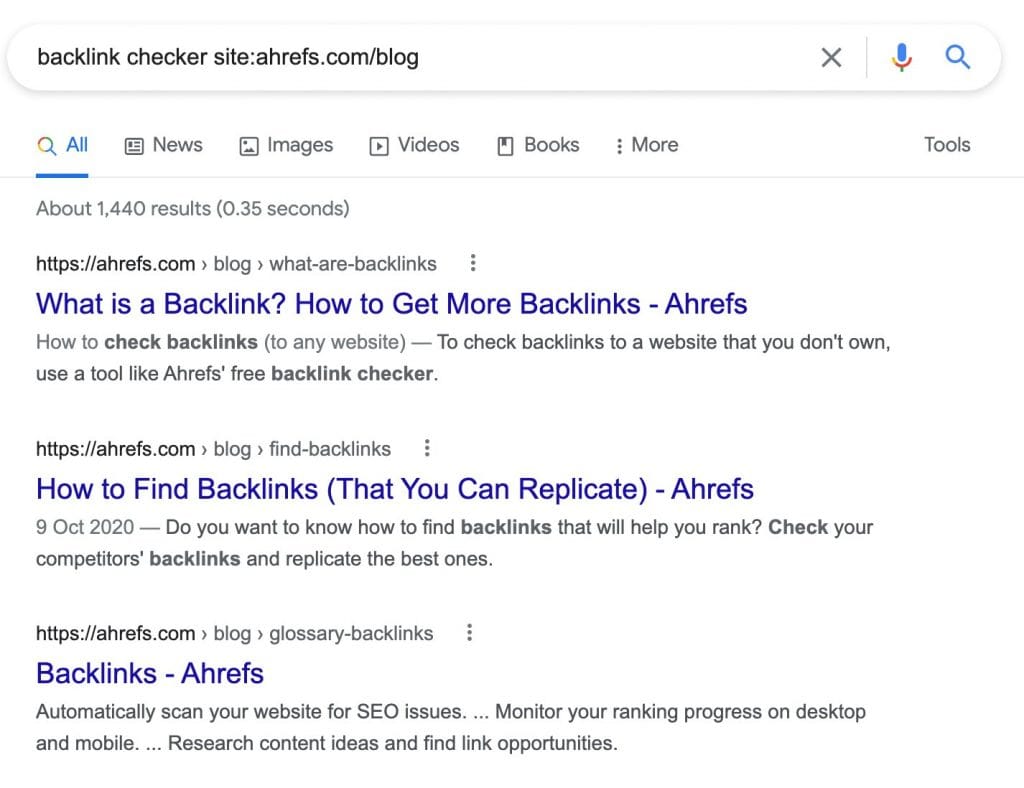Image resolution: width=1024 pixels, height=788 pixels.
Task: Show the Books results tab
Action: [538, 145]
